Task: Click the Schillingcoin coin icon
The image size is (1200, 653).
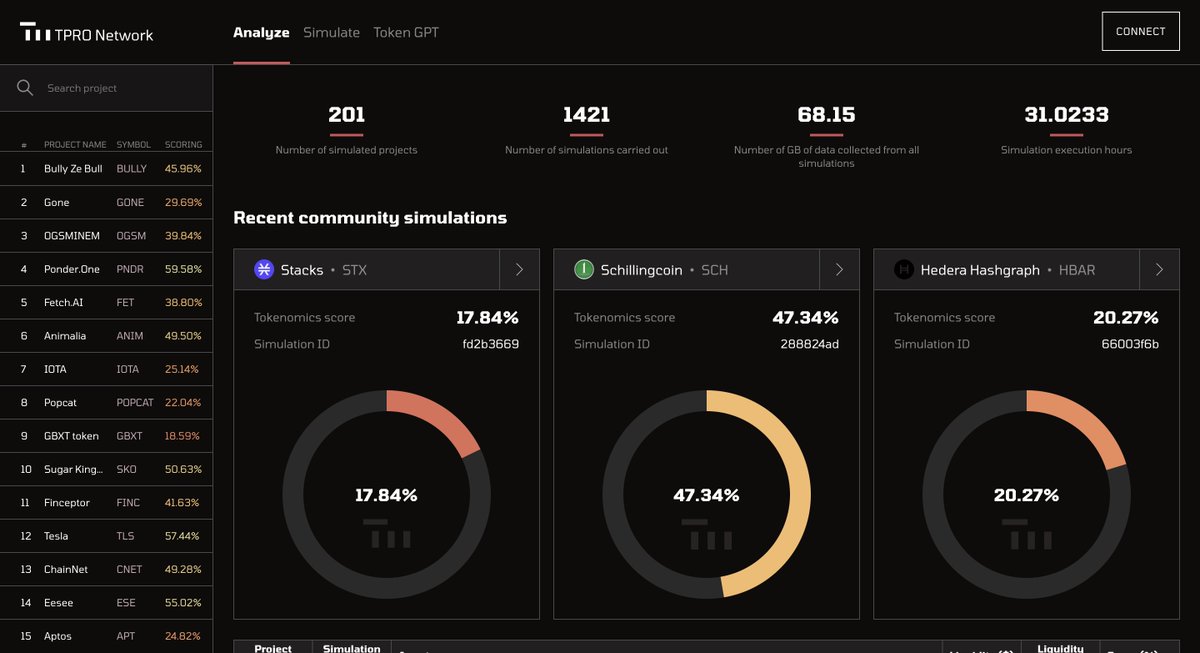Action: [x=584, y=270]
